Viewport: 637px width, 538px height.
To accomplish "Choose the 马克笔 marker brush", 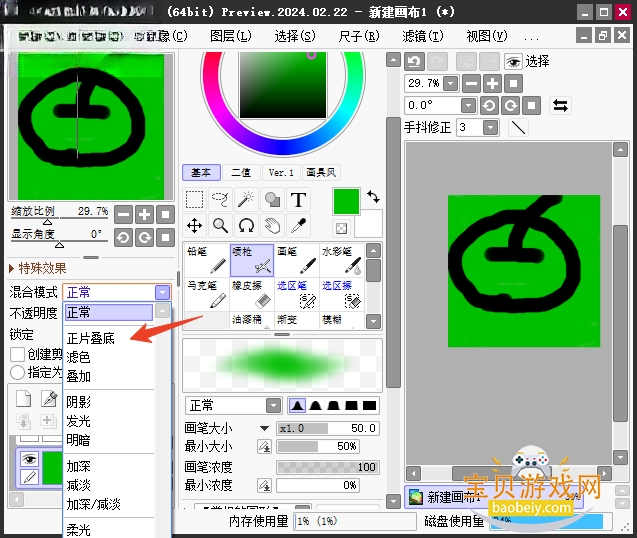I will point(207,295).
